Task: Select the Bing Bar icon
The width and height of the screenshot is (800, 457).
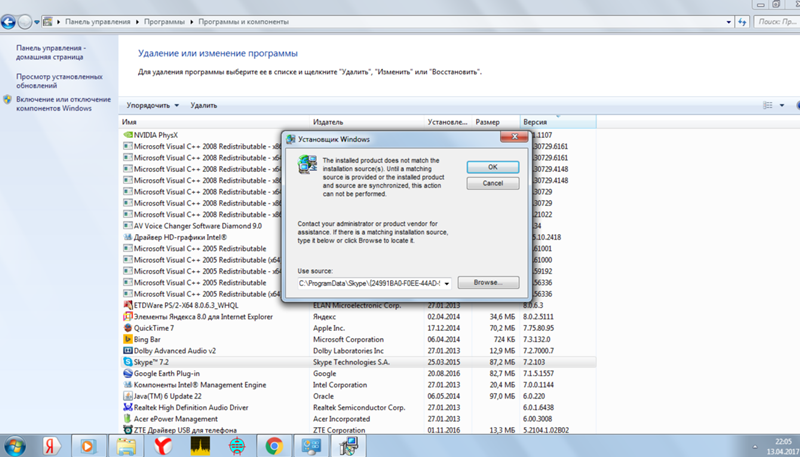Action: tap(128, 339)
